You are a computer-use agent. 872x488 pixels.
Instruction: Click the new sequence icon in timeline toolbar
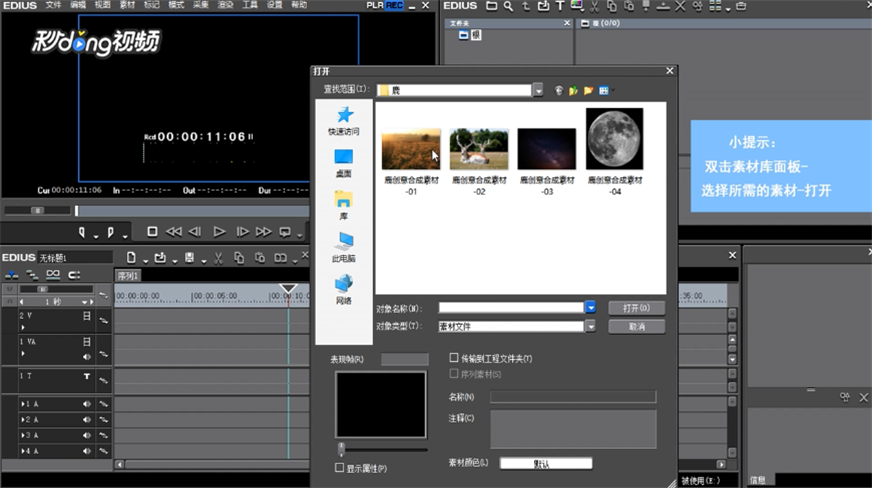click(x=131, y=257)
